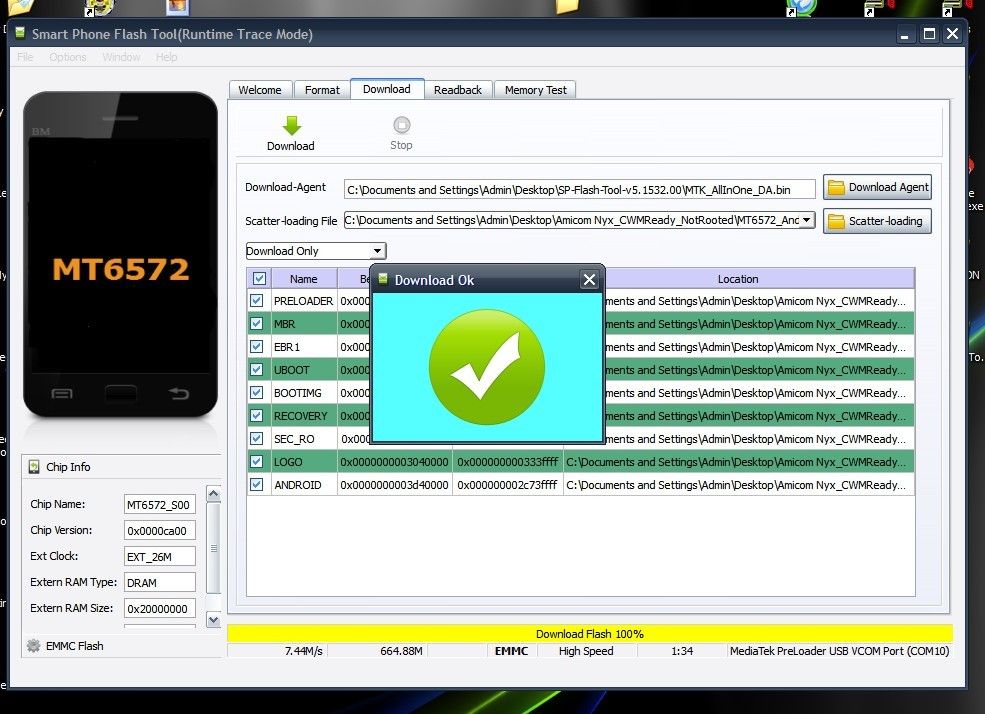985x714 pixels.
Task: Click the Download Agent folder button
Action: (877, 187)
